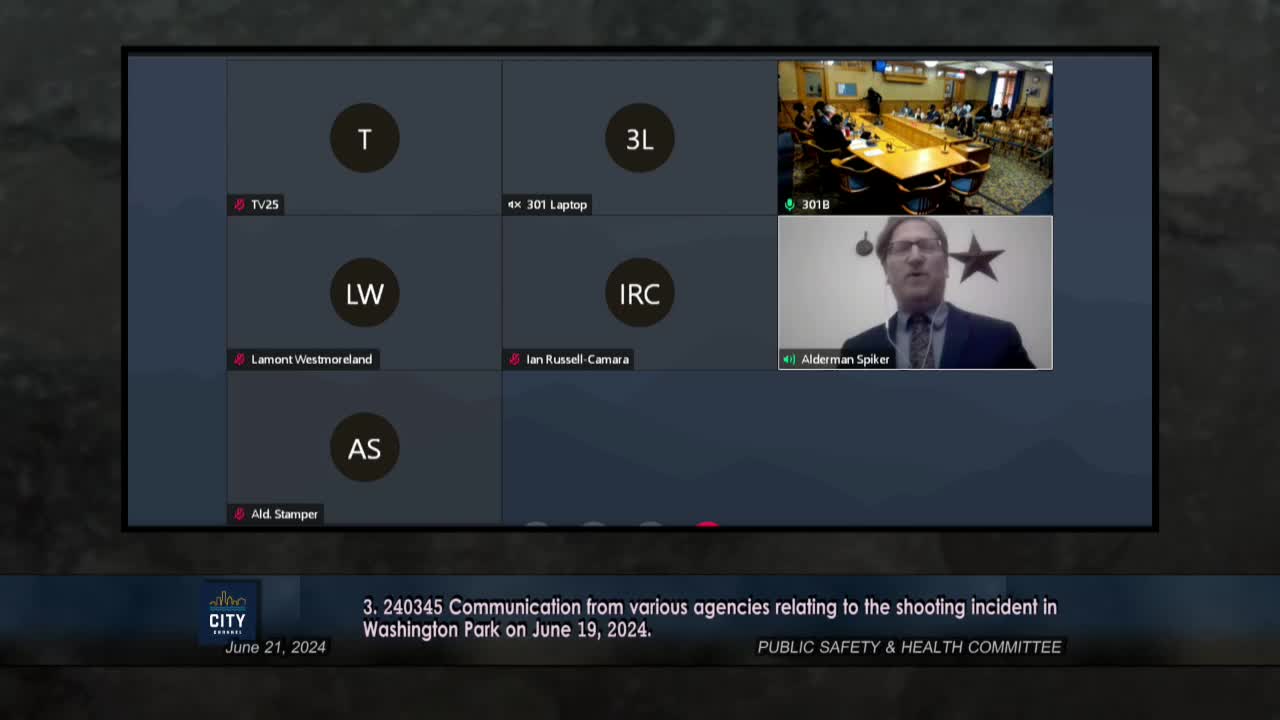Click the TV25 participant name label
The width and height of the screenshot is (1280, 720).
coord(265,204)
